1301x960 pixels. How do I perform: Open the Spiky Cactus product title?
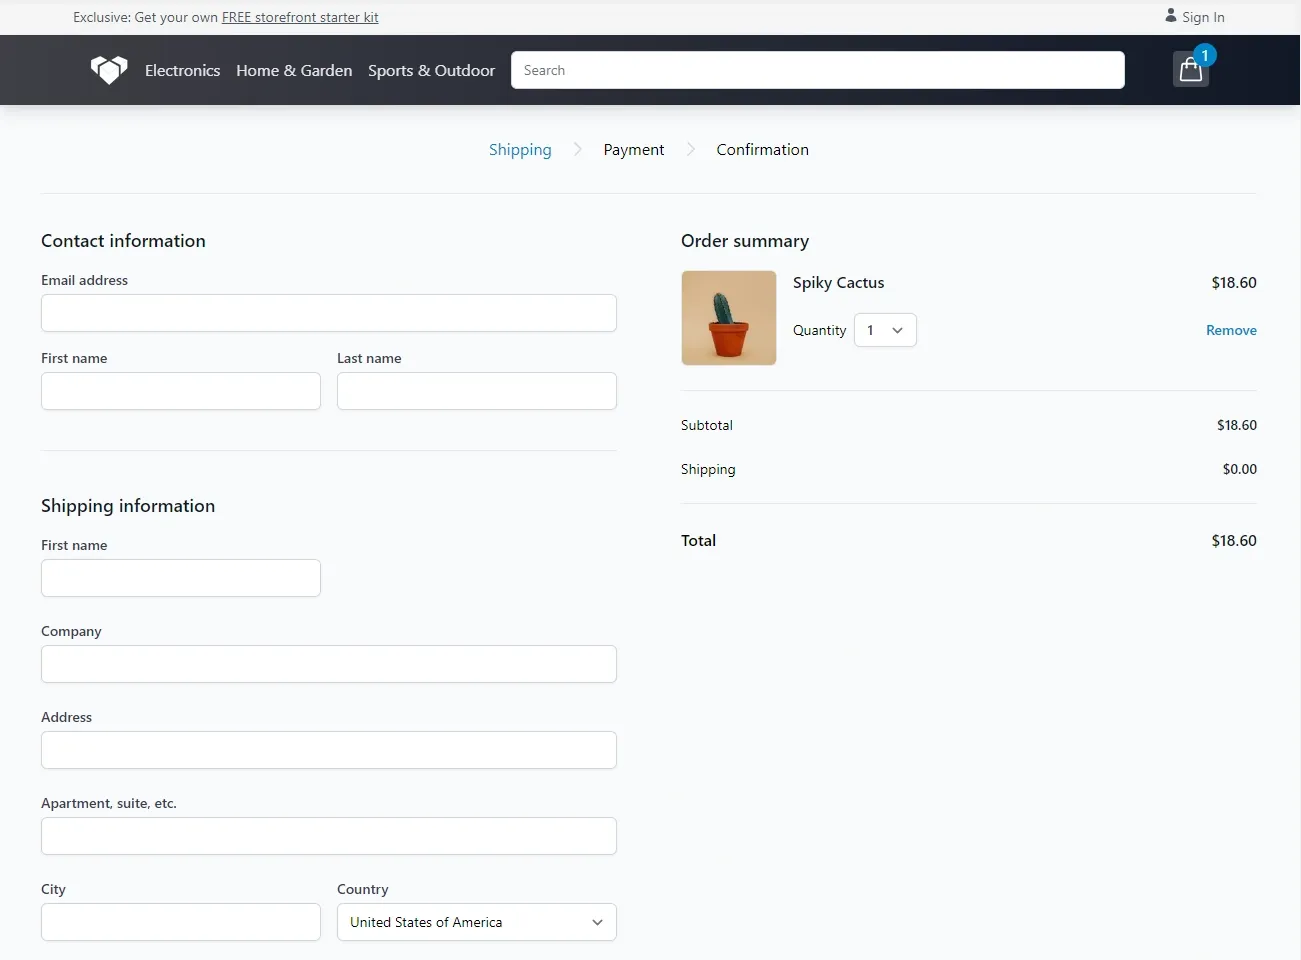pos(838,282)
